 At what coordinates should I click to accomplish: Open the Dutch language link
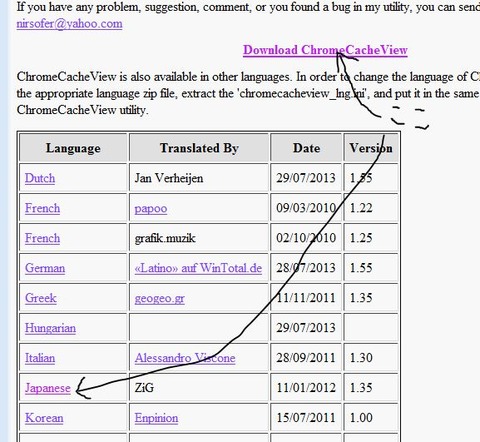pyautogui.click(x=40, y=178)
